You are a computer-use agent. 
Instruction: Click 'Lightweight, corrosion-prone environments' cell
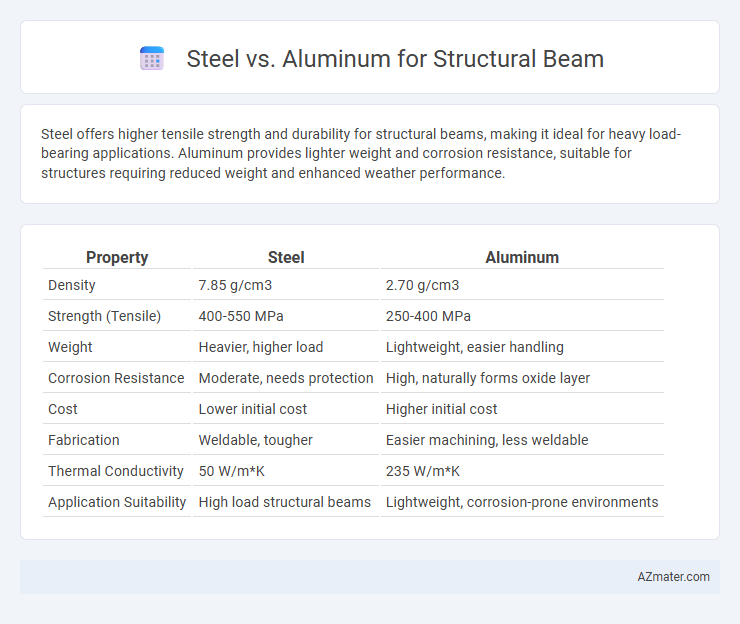[521, 502]
